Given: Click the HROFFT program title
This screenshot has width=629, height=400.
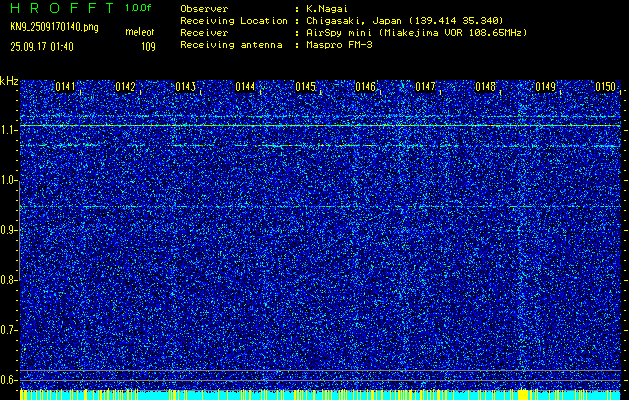Looking at the screenshot, I should point(62,8).
